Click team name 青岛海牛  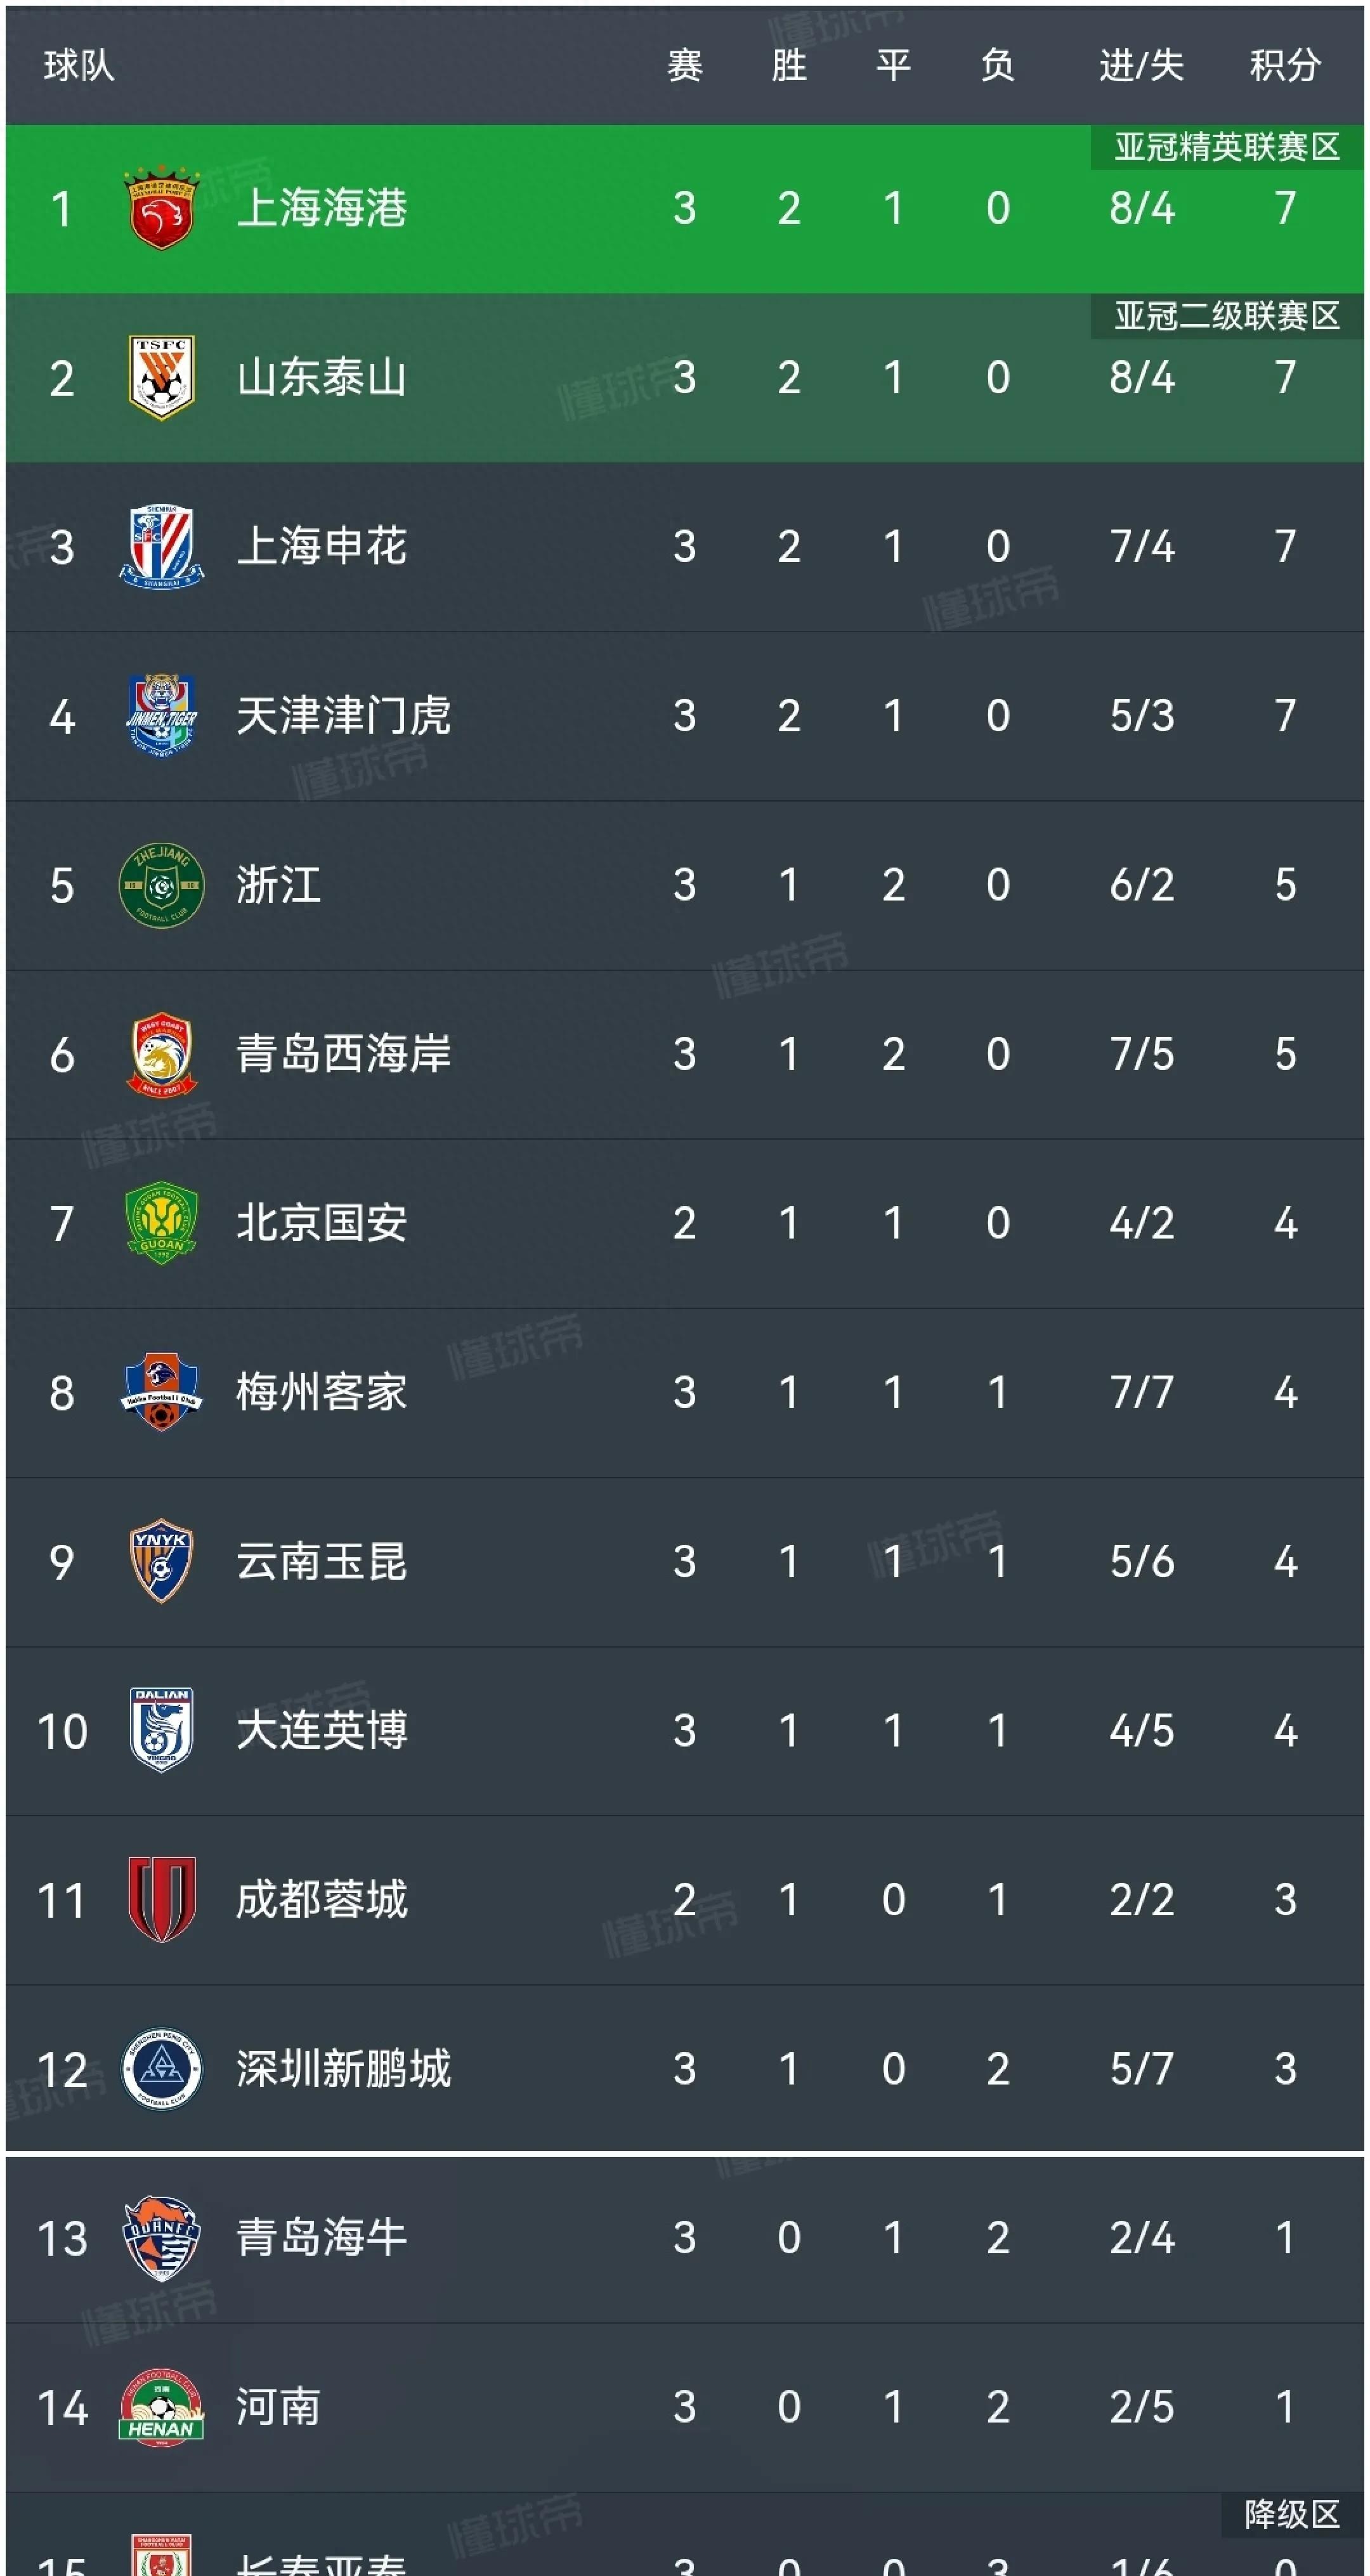(321, 2237)
